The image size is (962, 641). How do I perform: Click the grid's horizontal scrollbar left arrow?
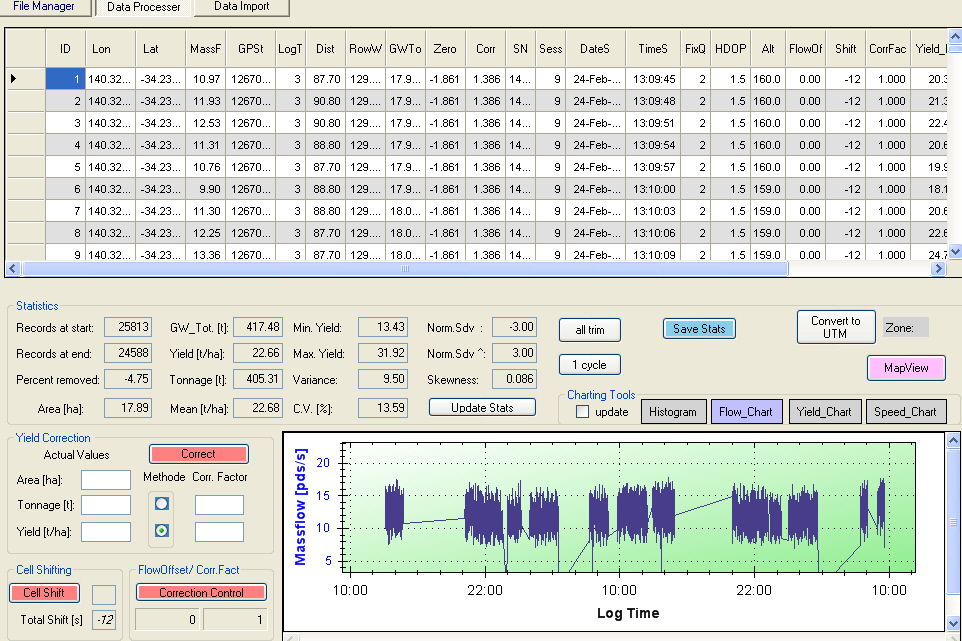point(13,269)
